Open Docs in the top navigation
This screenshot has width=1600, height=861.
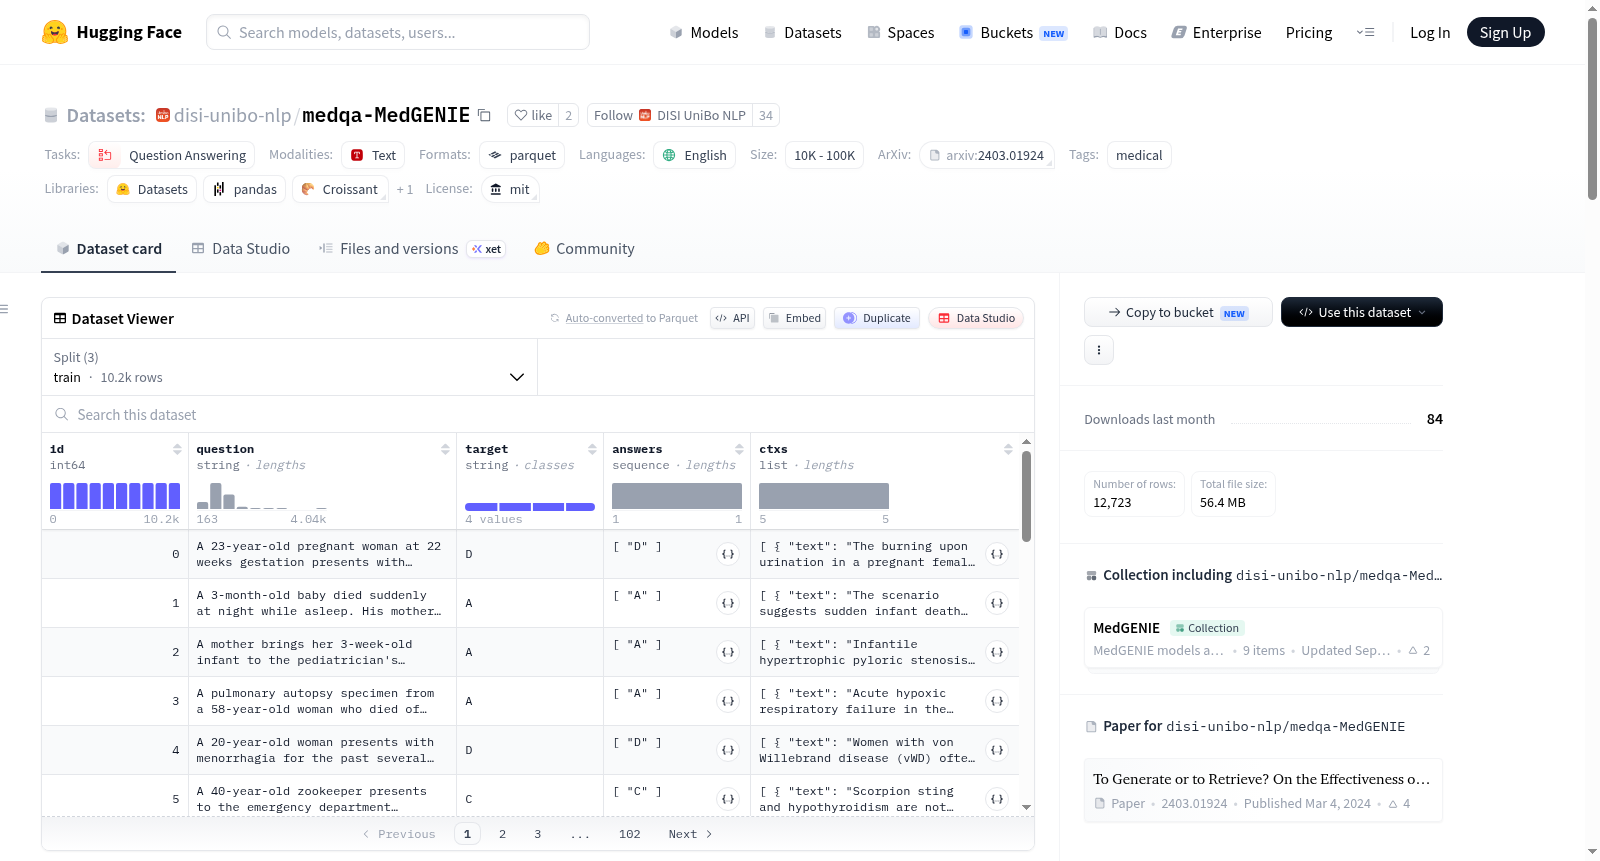click(1120, 32)
